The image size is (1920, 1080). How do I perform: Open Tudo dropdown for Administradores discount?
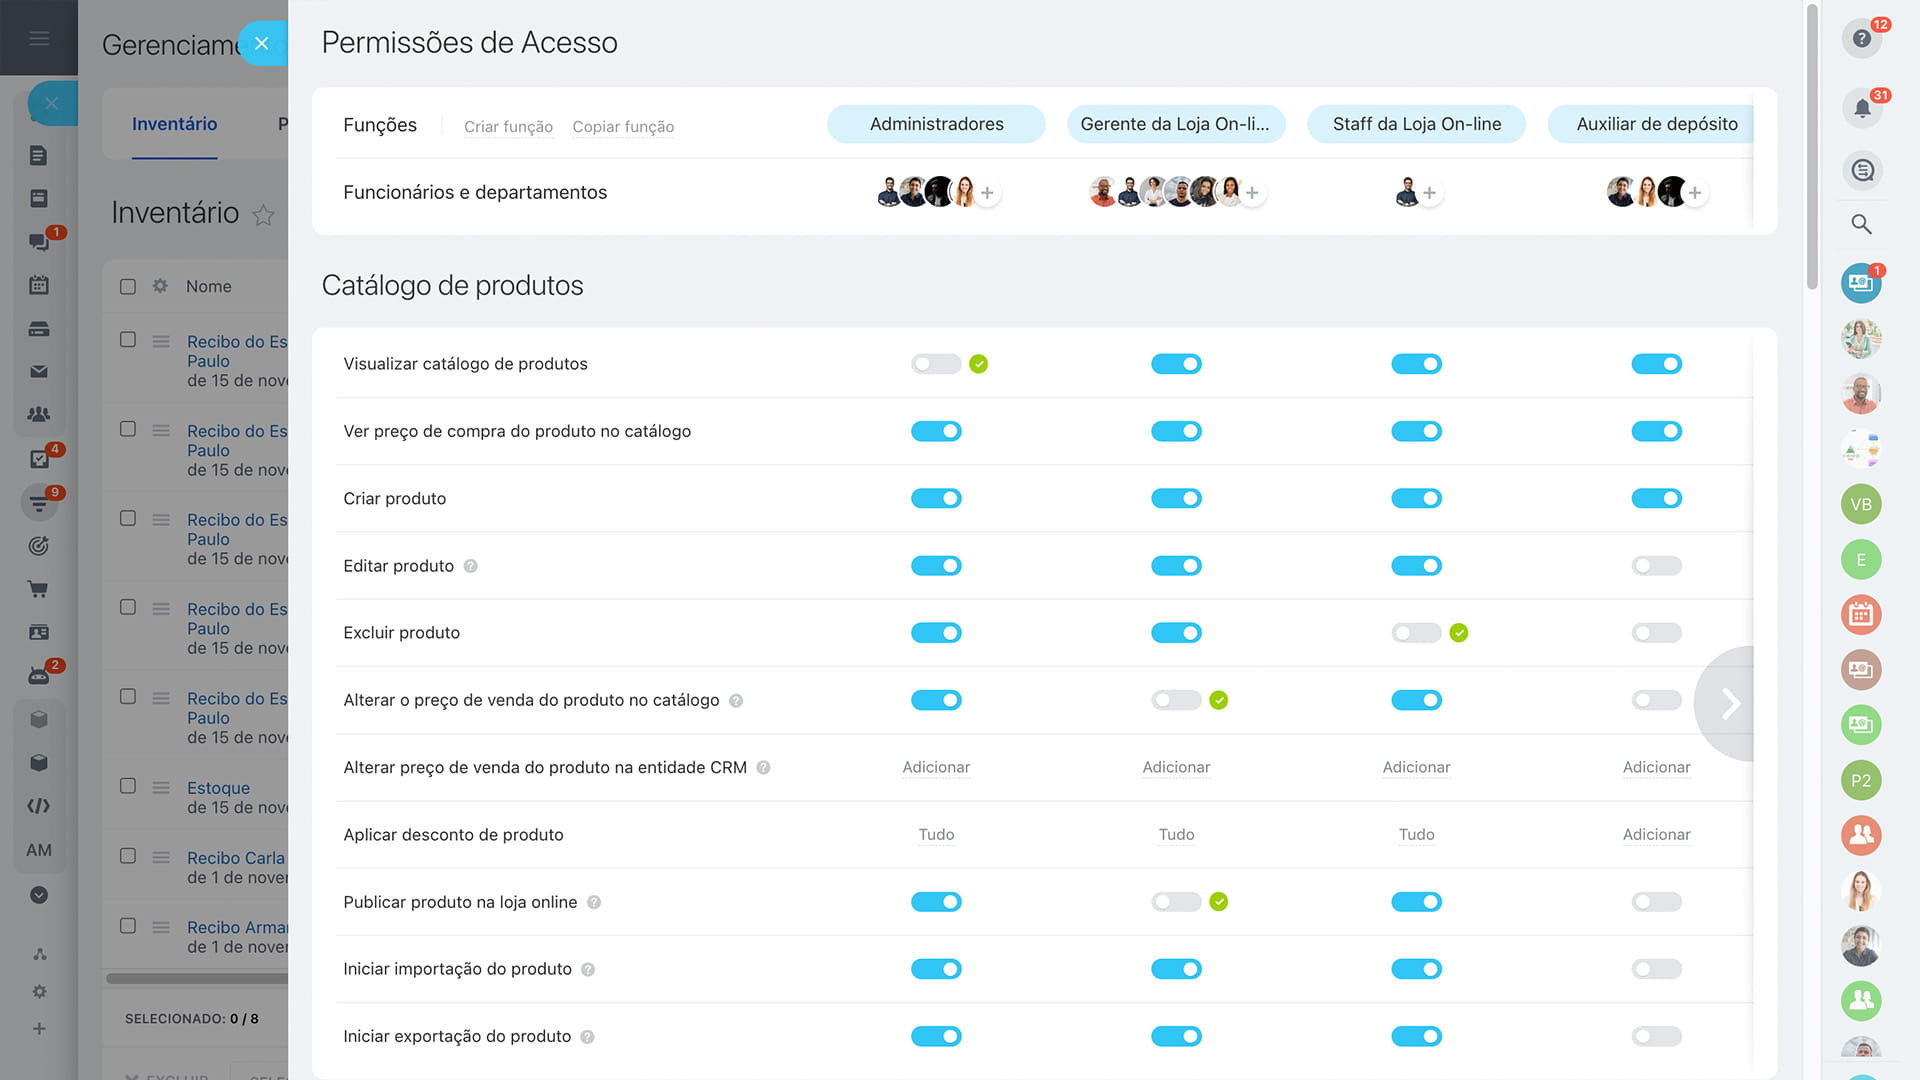936,834
